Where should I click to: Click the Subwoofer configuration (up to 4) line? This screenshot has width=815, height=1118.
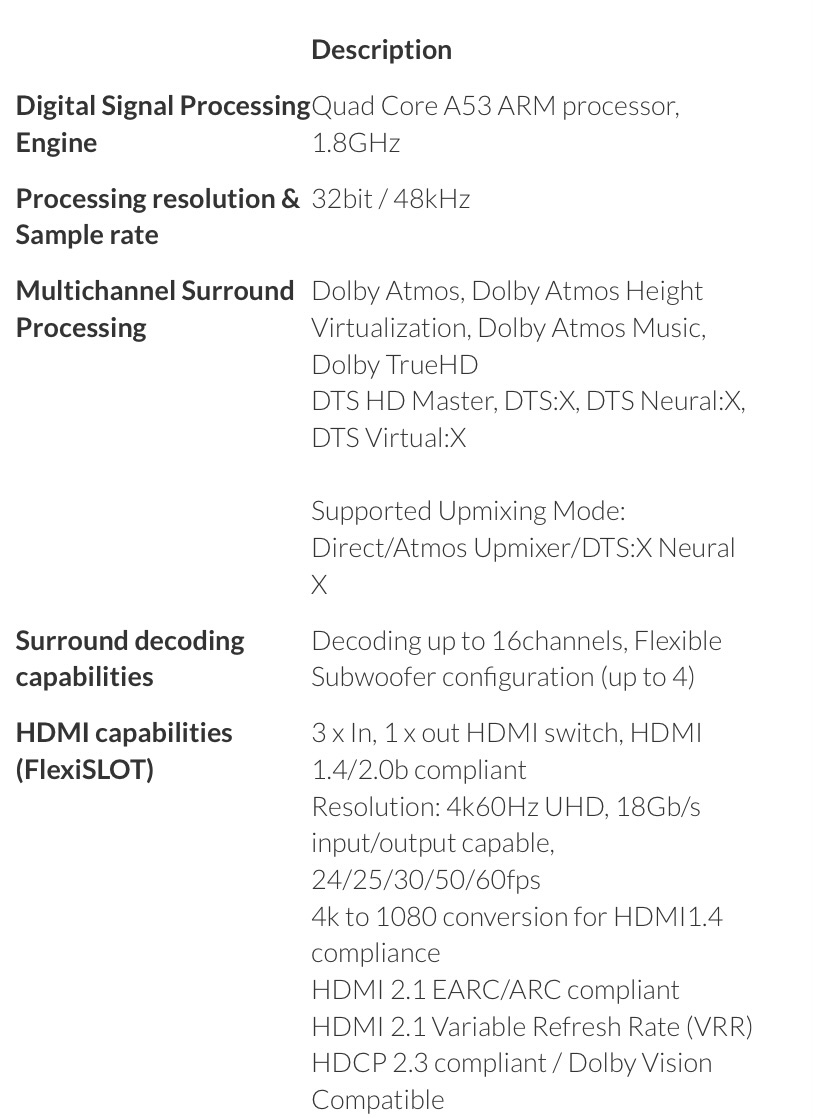click(502, 677)
